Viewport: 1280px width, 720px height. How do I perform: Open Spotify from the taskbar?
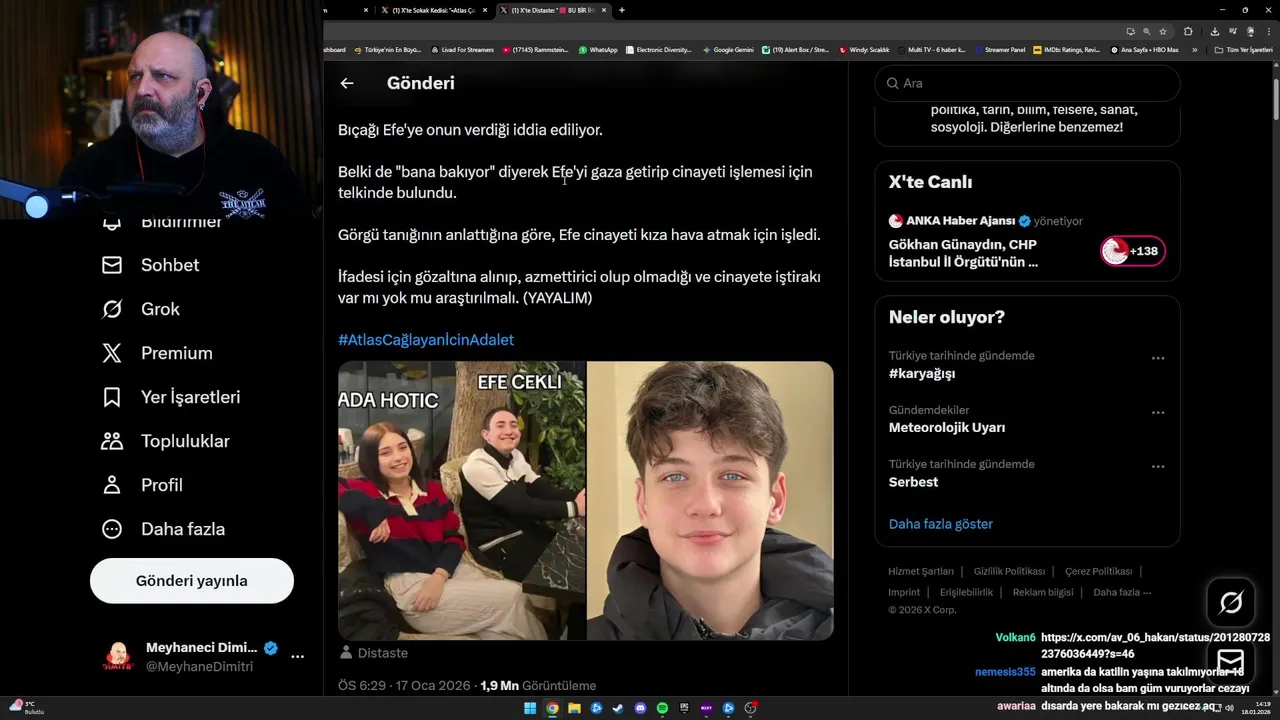click(x=662, y=708)
